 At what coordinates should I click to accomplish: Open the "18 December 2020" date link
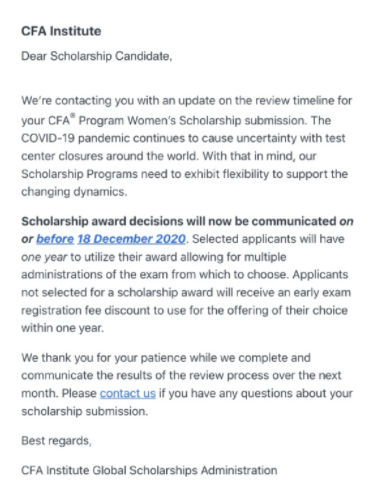[x=131, y=239]
